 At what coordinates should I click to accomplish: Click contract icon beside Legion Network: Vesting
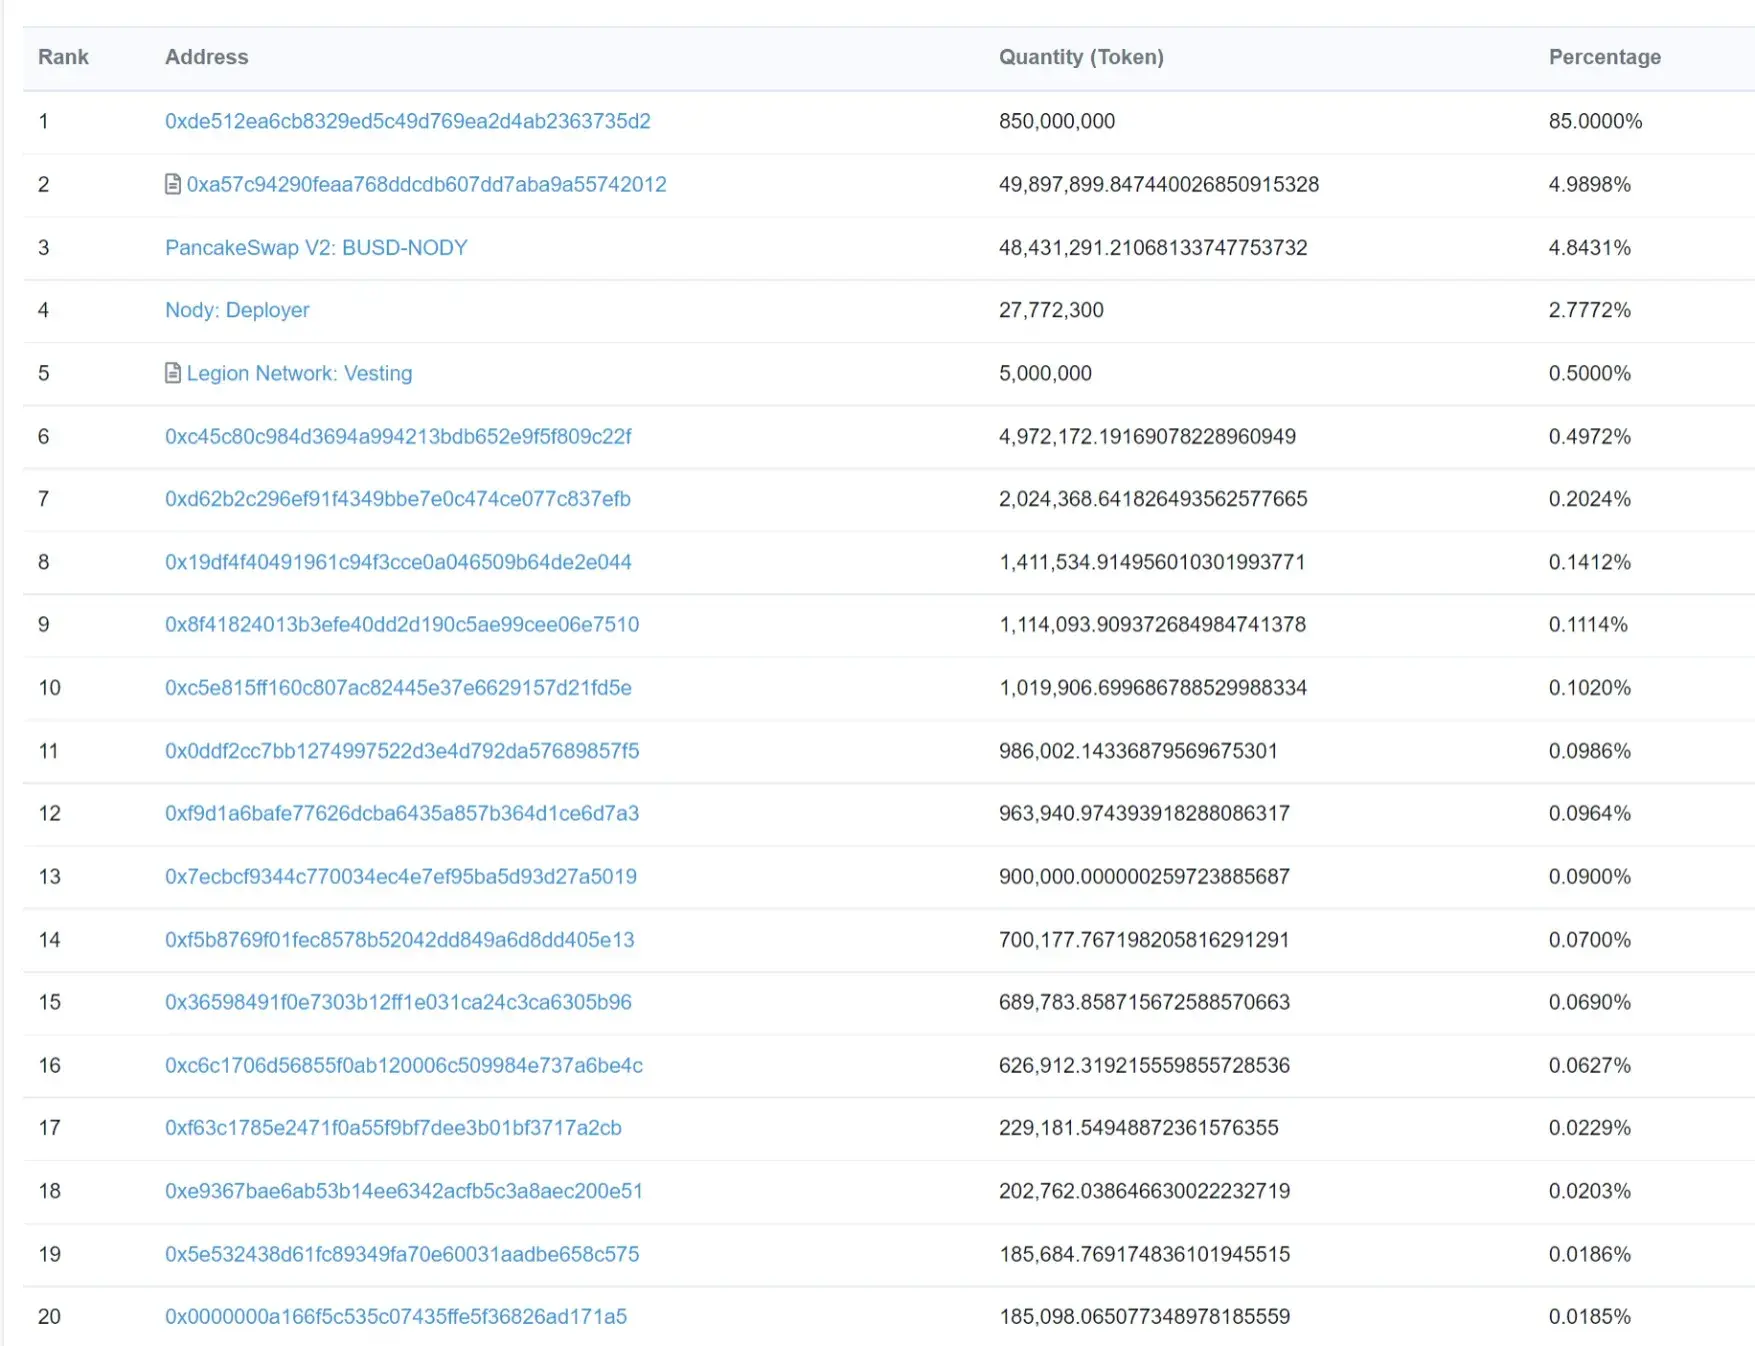pyautogui.click(x=173, y=373)
